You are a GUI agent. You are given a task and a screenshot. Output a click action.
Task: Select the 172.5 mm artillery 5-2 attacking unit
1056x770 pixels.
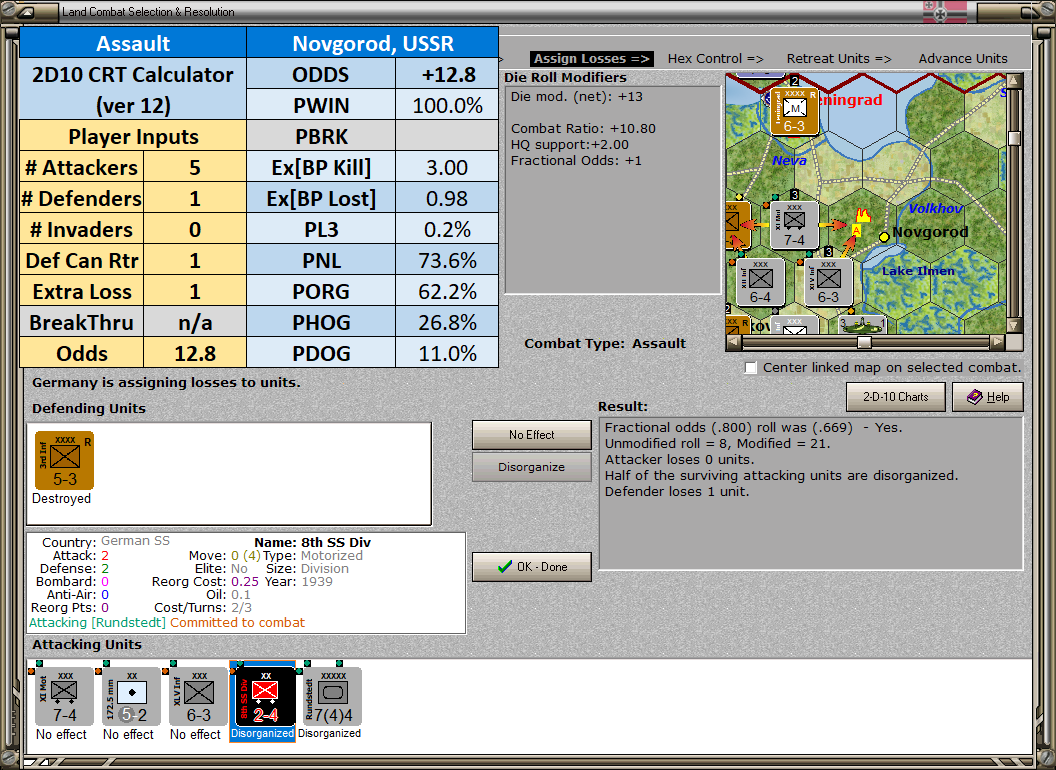pos(132,697)
